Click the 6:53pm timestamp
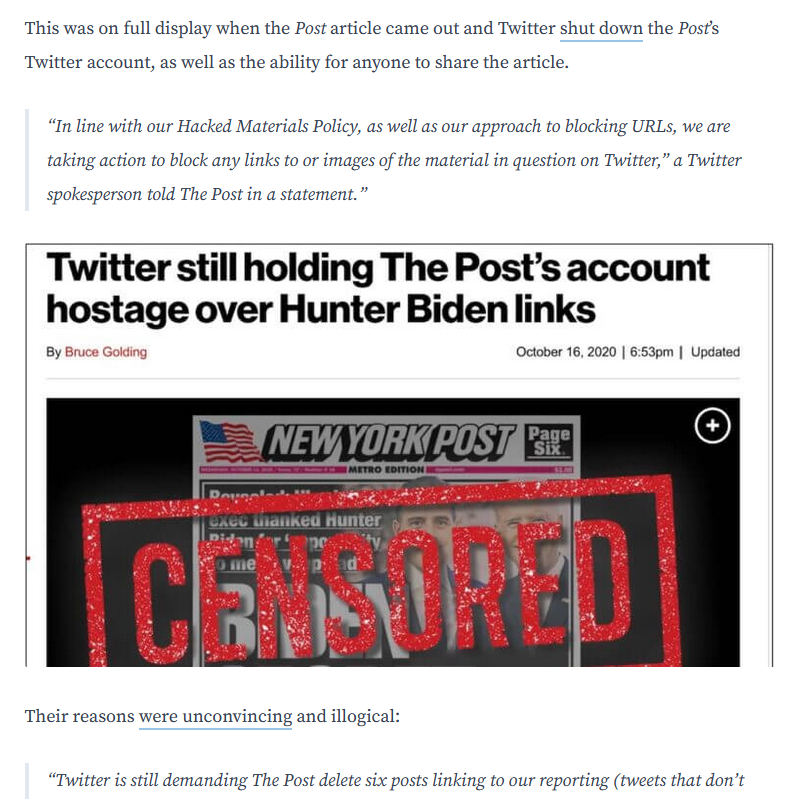Screen dimensions: 802x799 pos(651,352)
